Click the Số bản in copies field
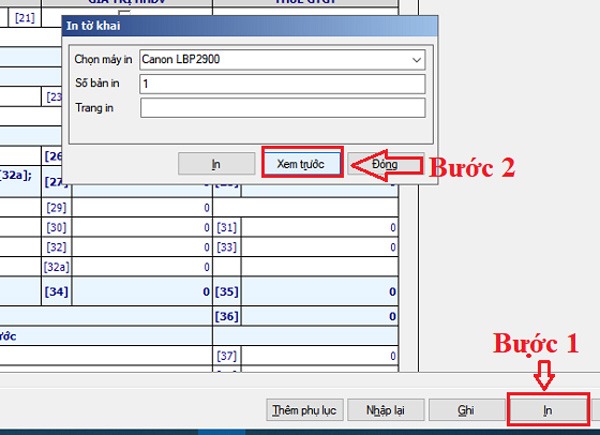 pyautogui.click(x=283, y=84)
